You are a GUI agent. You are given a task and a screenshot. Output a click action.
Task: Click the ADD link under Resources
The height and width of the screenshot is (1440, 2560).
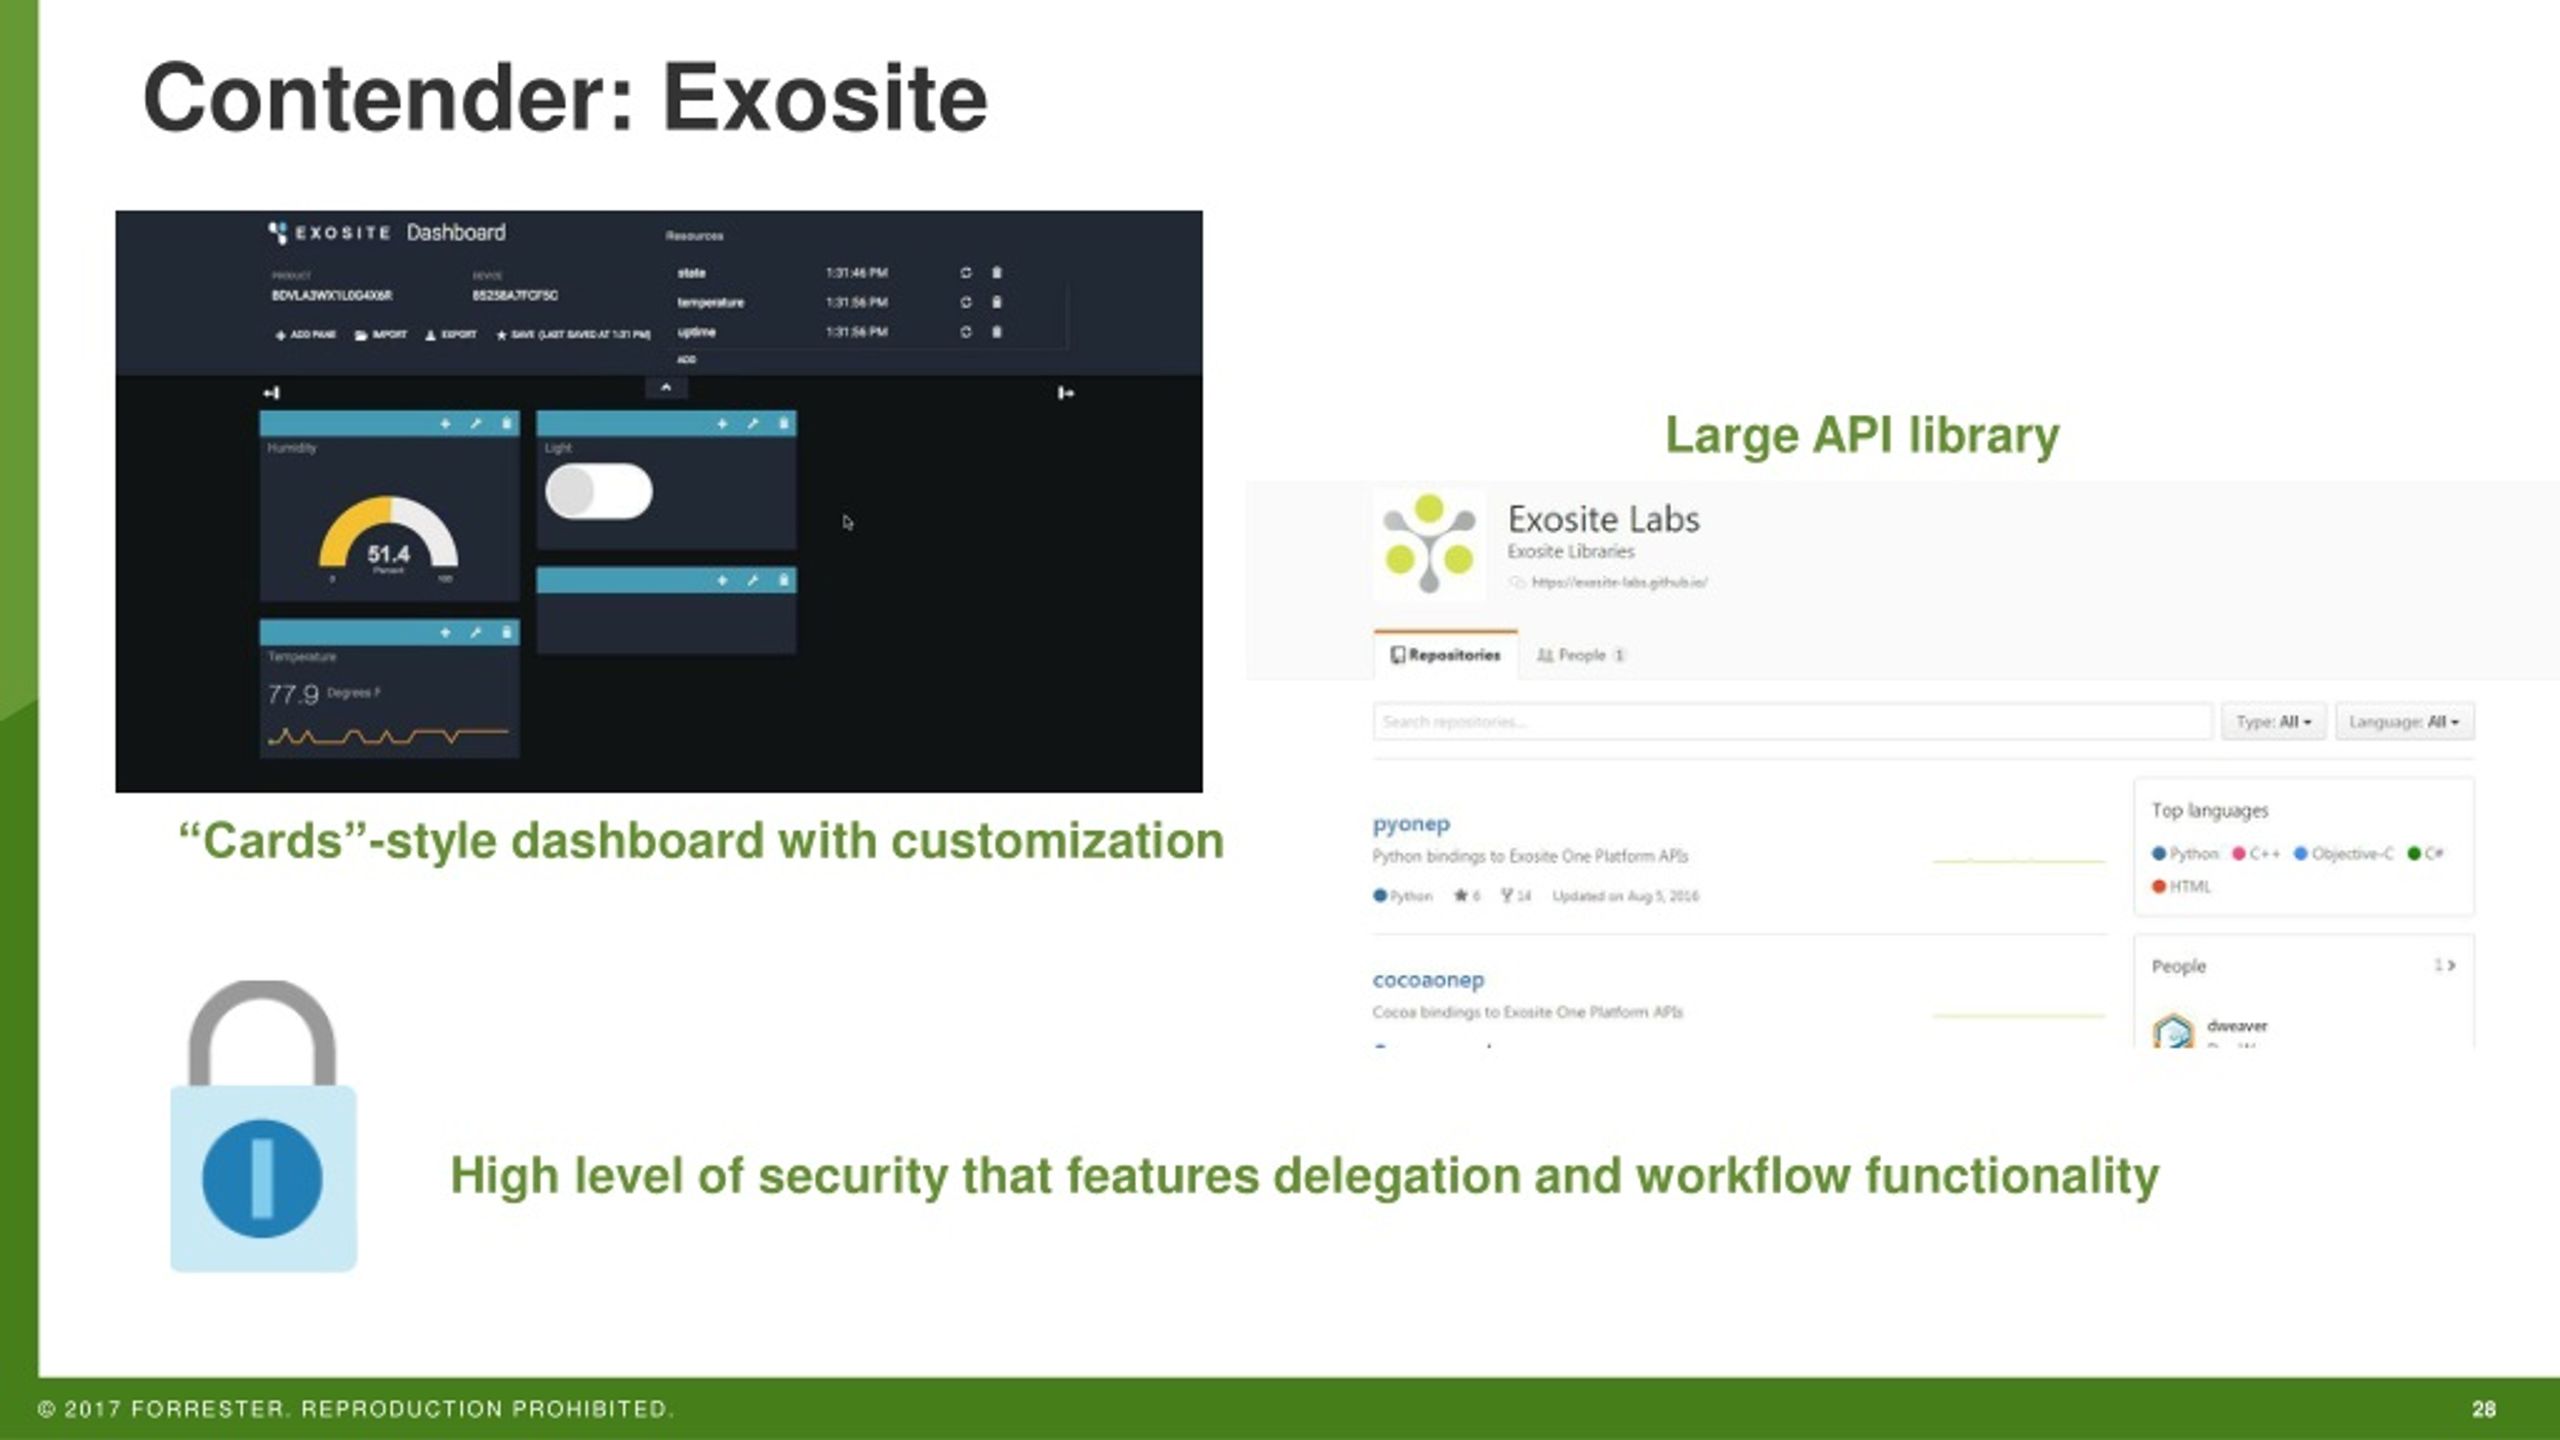[686, 360]
